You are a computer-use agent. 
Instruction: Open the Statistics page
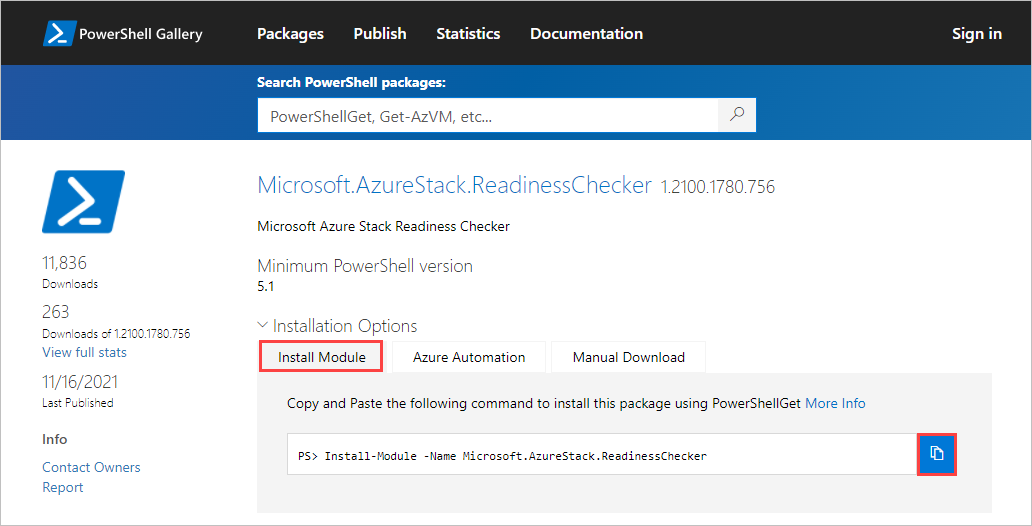tap(468, 33)
